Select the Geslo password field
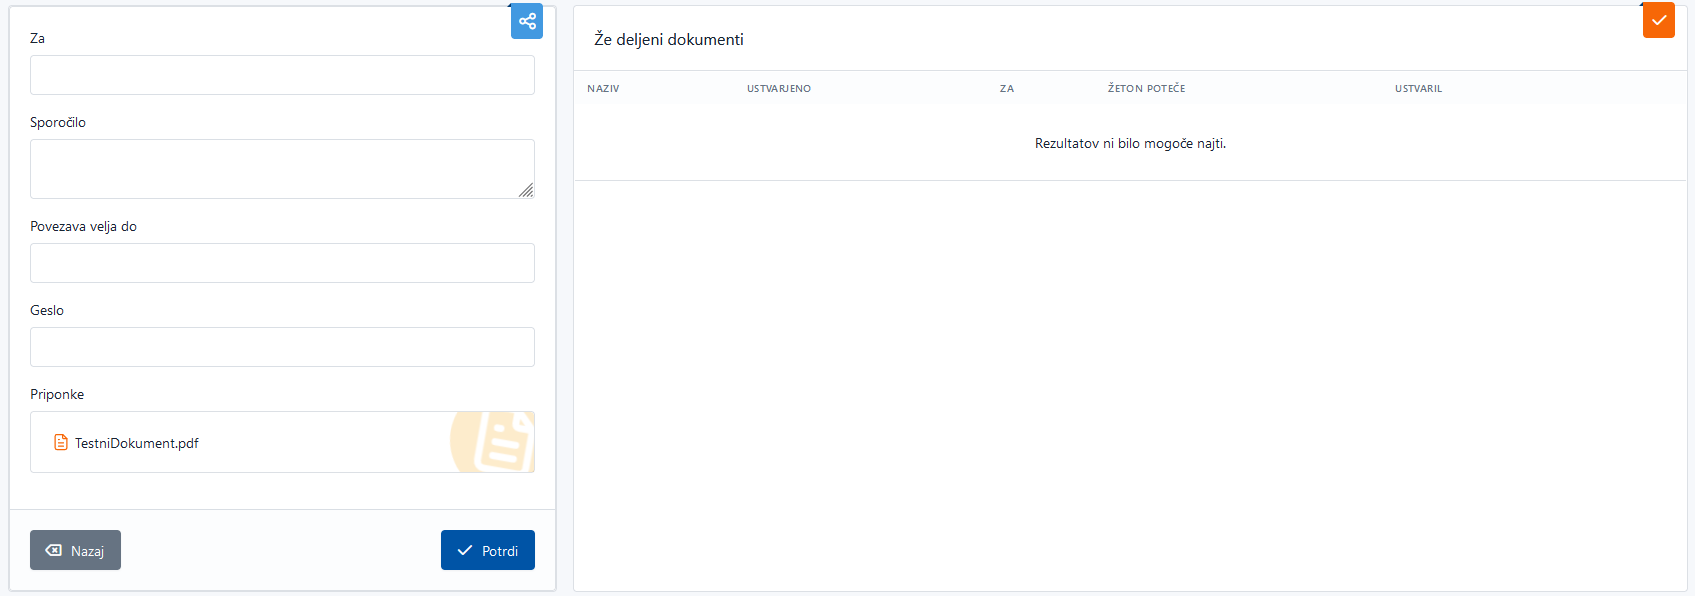 pos(282,347)
